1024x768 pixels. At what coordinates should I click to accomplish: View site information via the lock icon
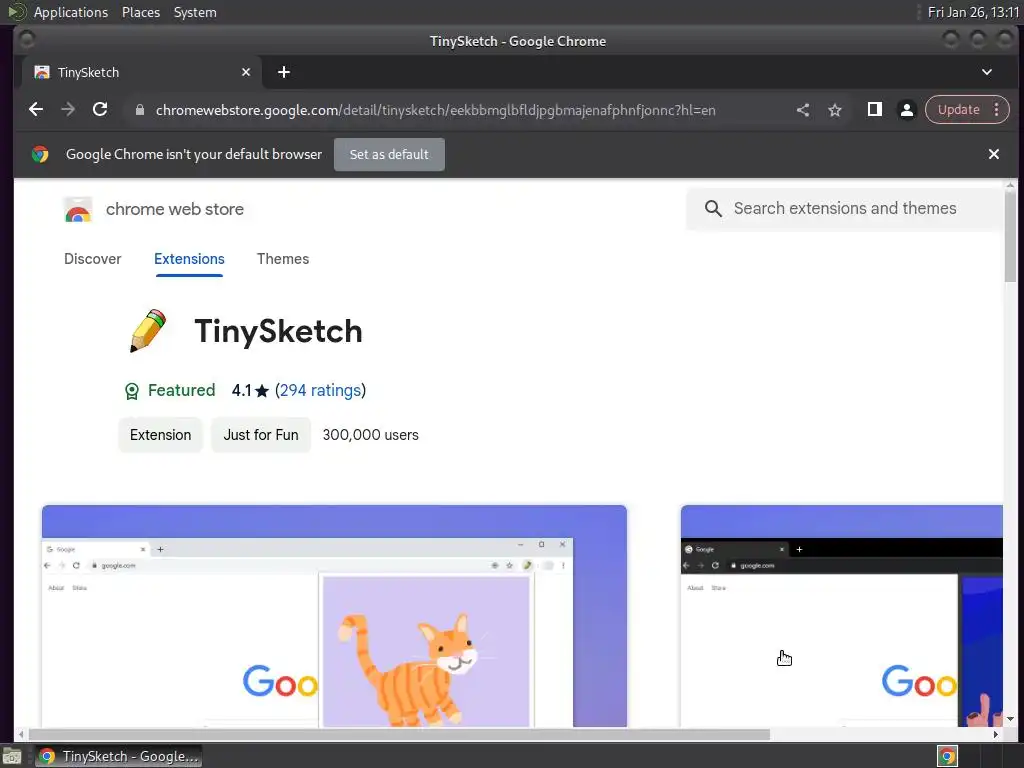click(139, 110)
